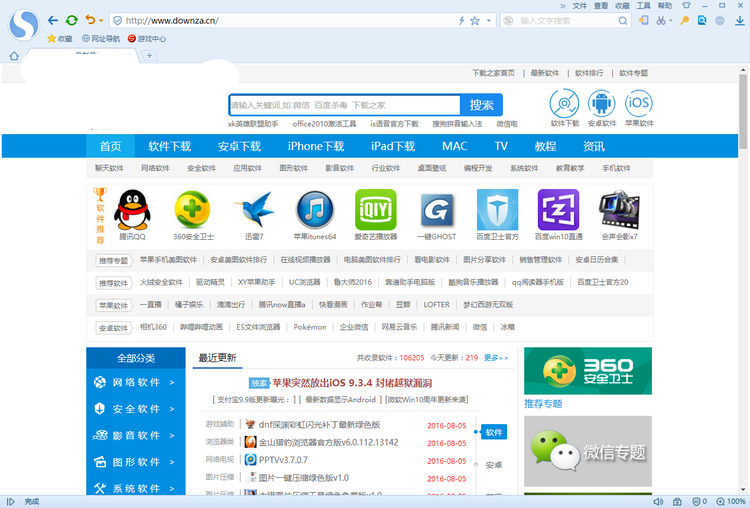Click the 聊天软件 subcategory link
Viewport: 750px width, 508px height.
tap(109, 168)
